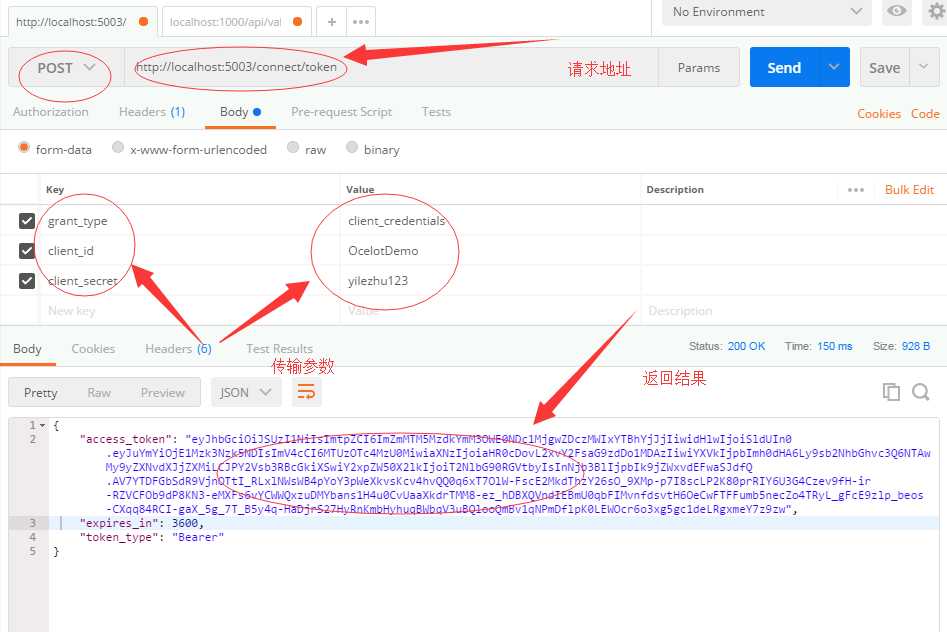Open the Tests tab
This screenshot has width=947, height=632.
click(x=436, y=112)
